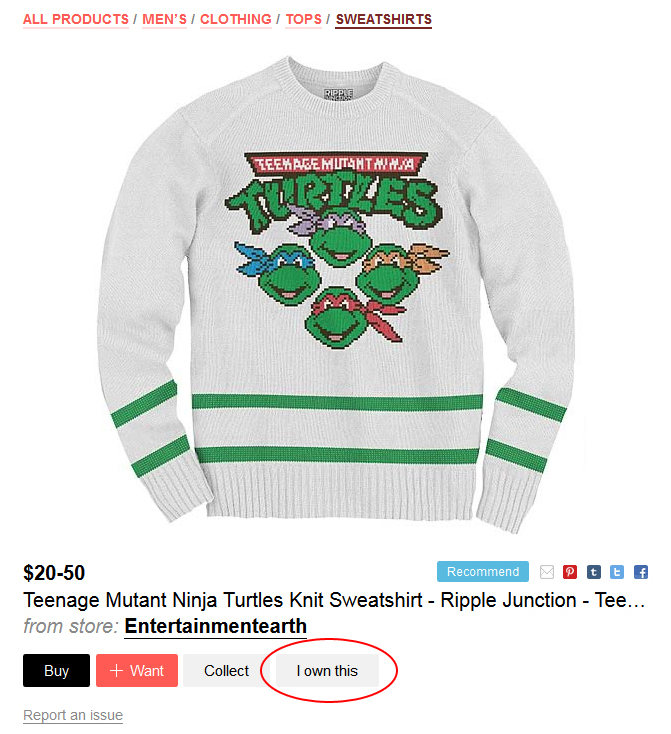
Task: Open the All Products breadcrumb
Action: [76, 19]
